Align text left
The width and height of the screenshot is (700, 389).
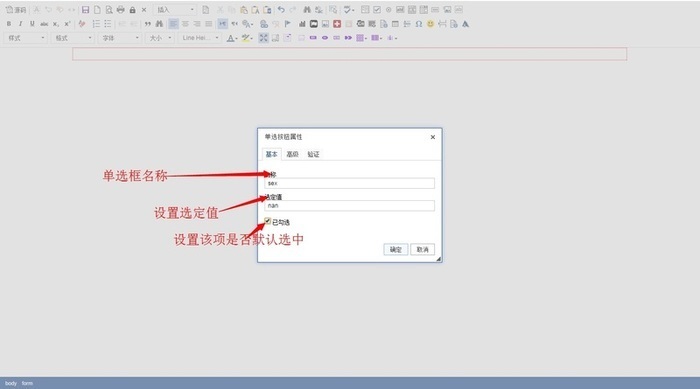pos(174,24)
